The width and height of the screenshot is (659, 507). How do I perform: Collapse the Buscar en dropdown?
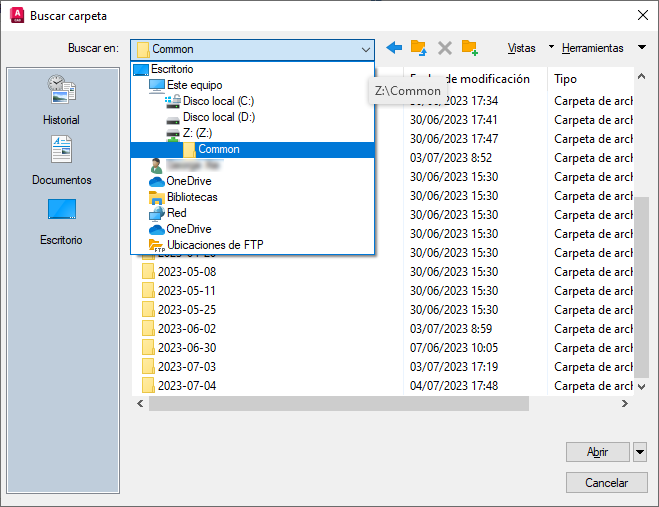tap(364, 49)
